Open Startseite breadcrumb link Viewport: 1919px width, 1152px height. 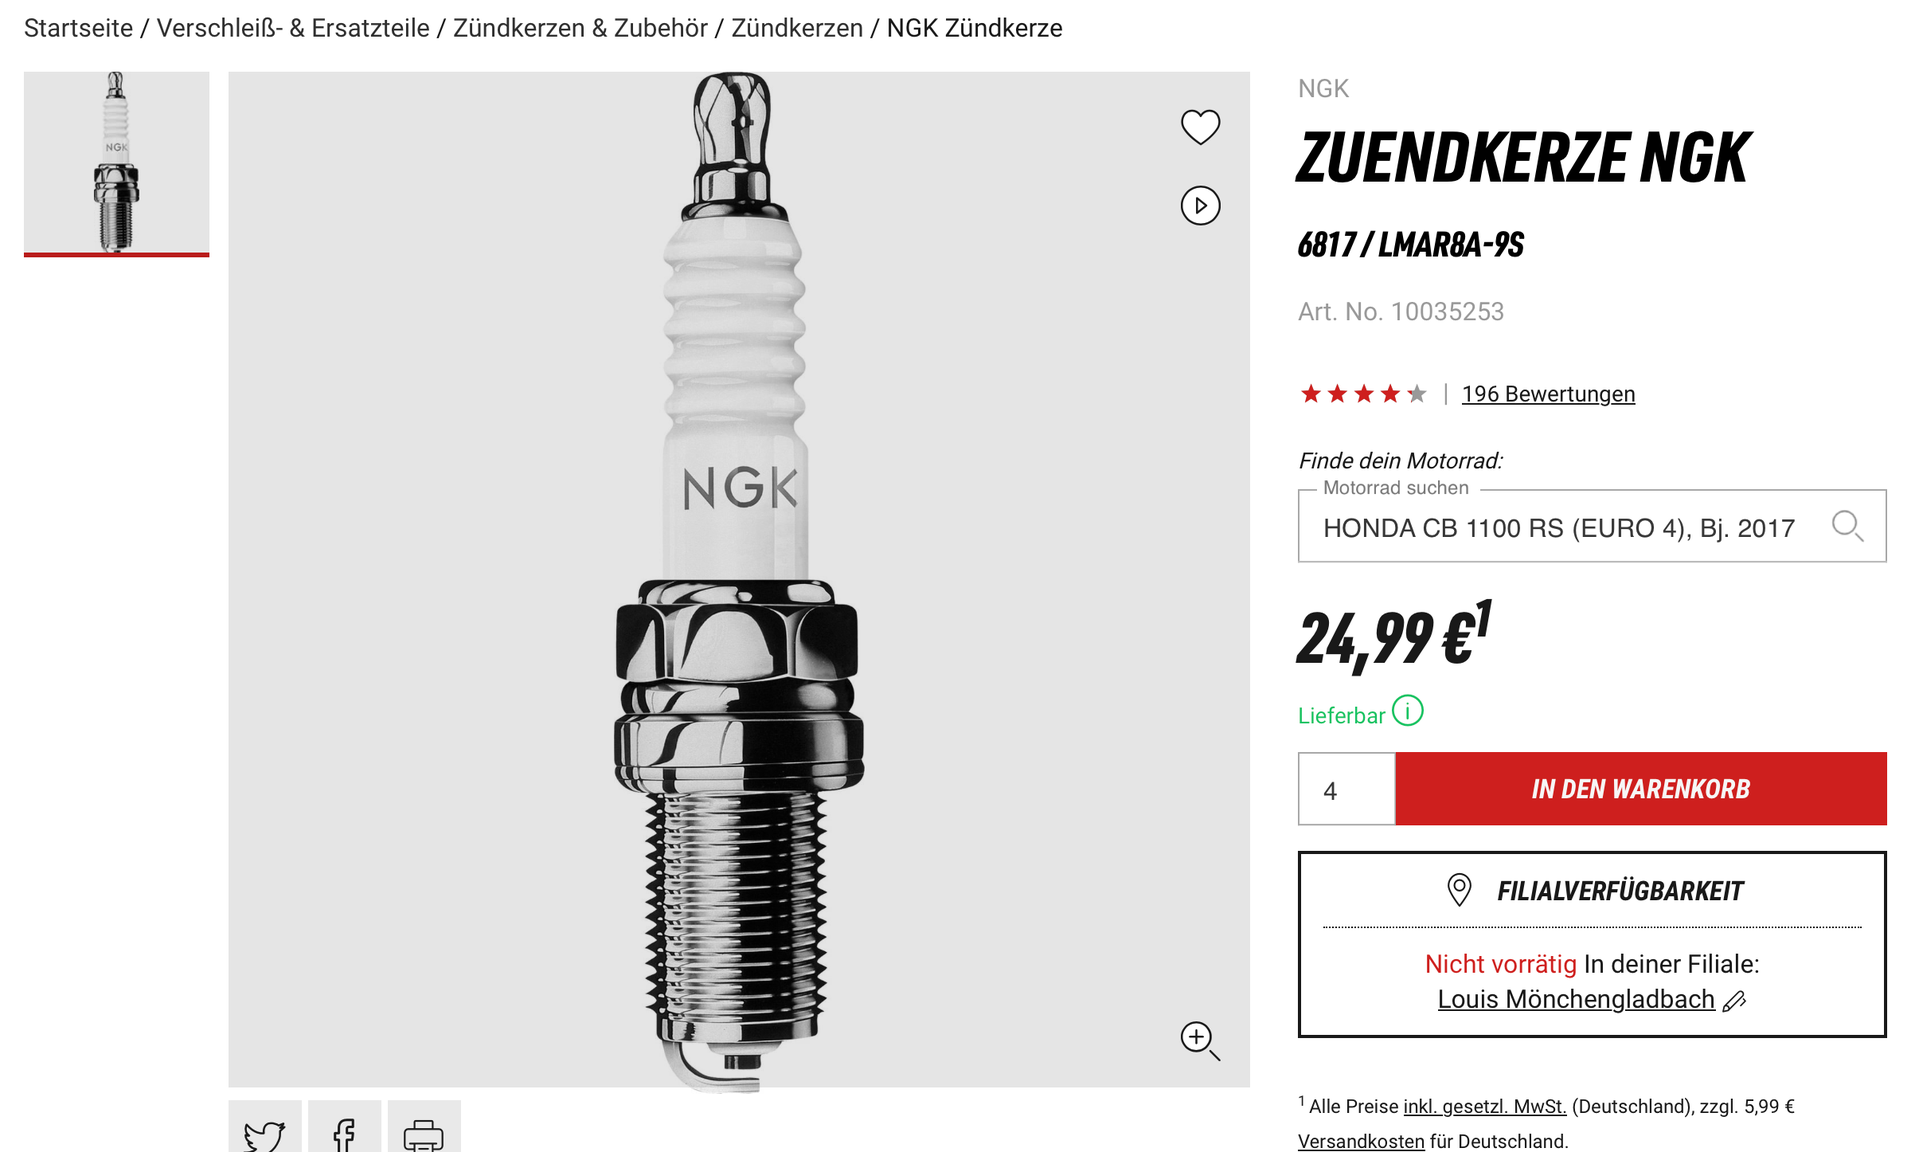78,28
